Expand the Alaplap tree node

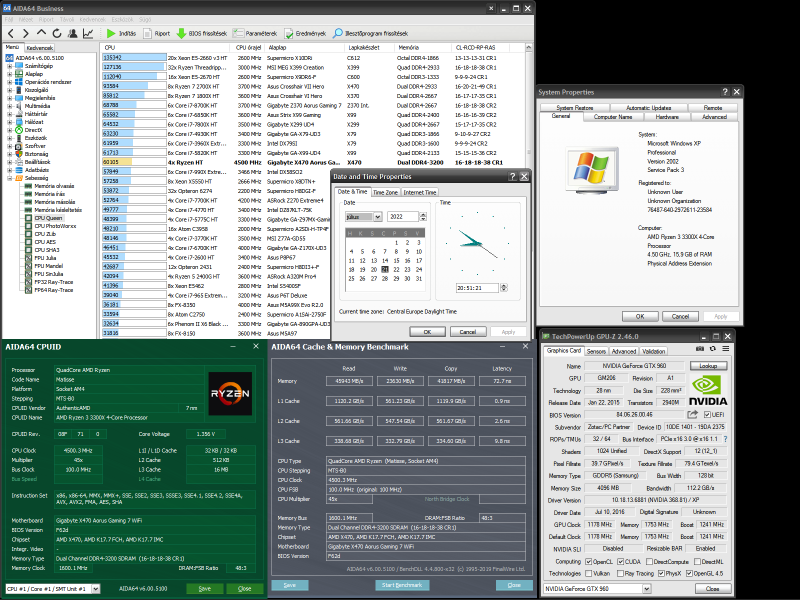pos(9,74)
